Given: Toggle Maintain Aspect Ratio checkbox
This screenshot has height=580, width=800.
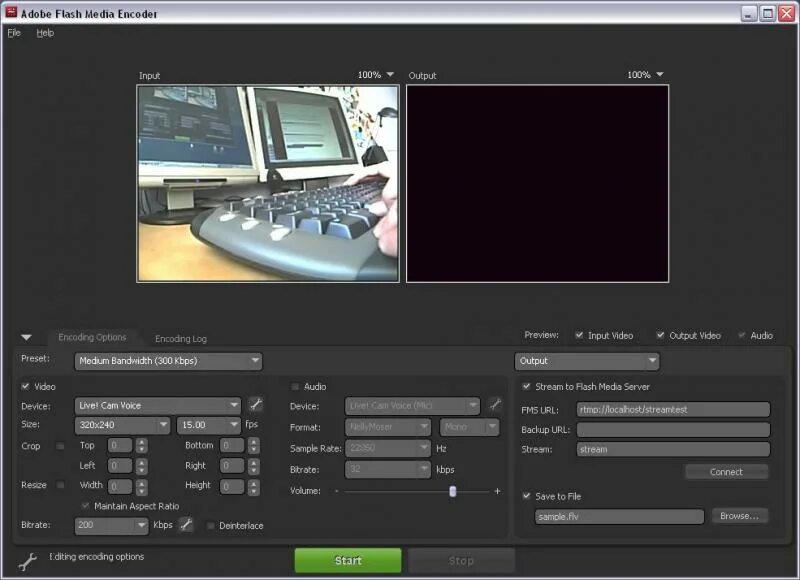Looking at the screenshot, I should (85, 506).
